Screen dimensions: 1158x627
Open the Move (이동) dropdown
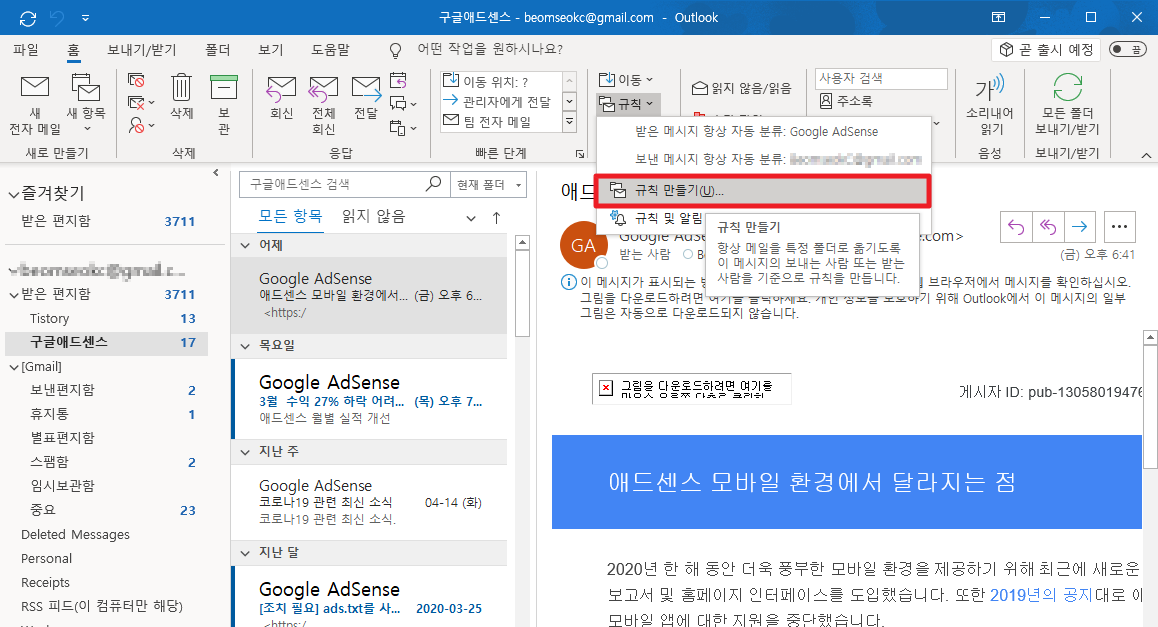[x=626, y=79]
